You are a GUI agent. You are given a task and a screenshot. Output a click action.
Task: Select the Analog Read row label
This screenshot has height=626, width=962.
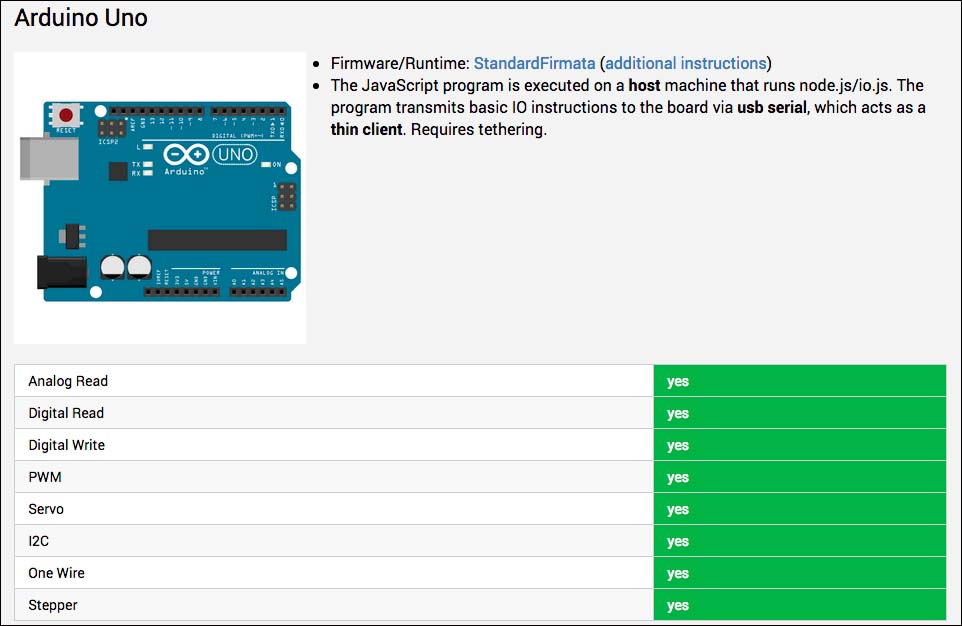tap(68, 381)
